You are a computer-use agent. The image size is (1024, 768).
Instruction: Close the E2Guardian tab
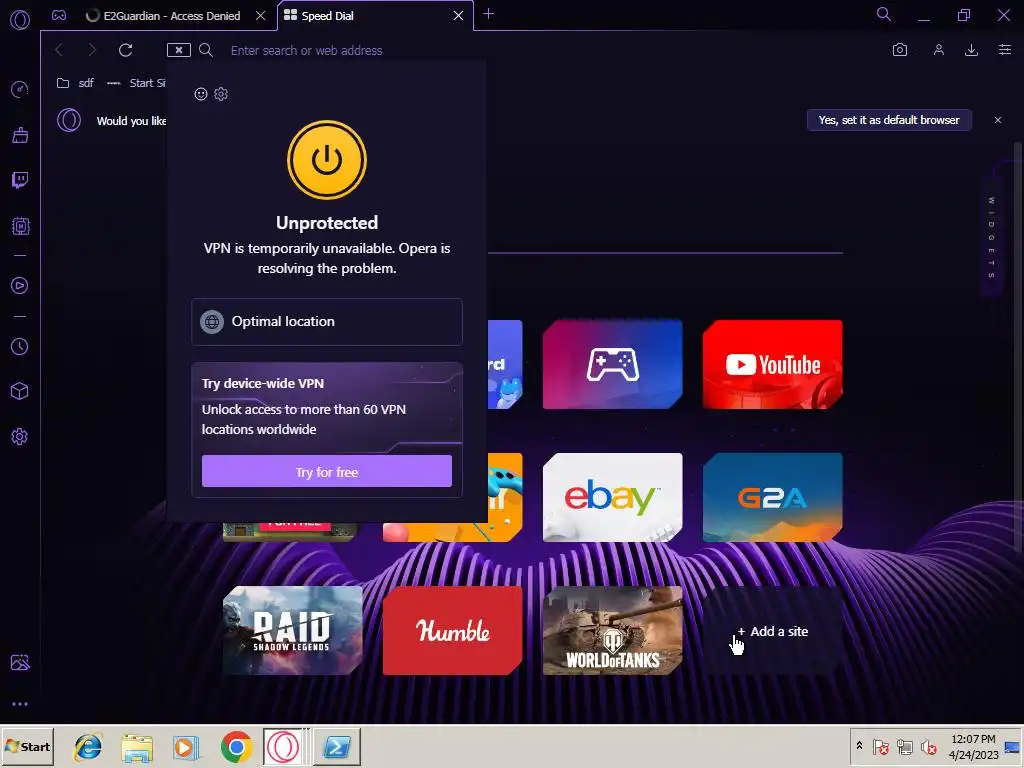260,16
